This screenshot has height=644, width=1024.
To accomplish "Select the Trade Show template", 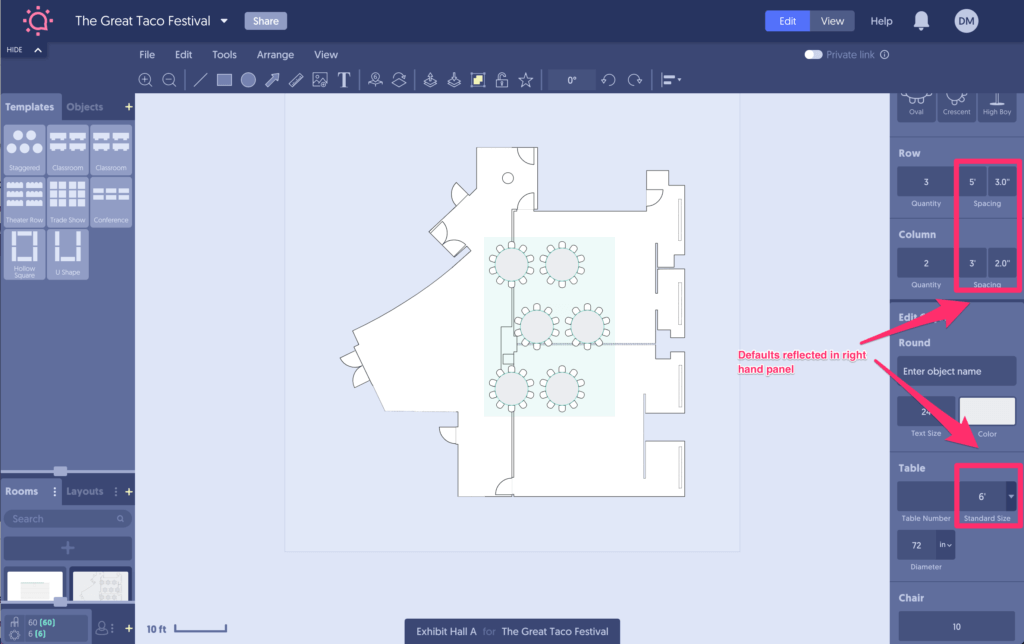I will coord(67,202).
